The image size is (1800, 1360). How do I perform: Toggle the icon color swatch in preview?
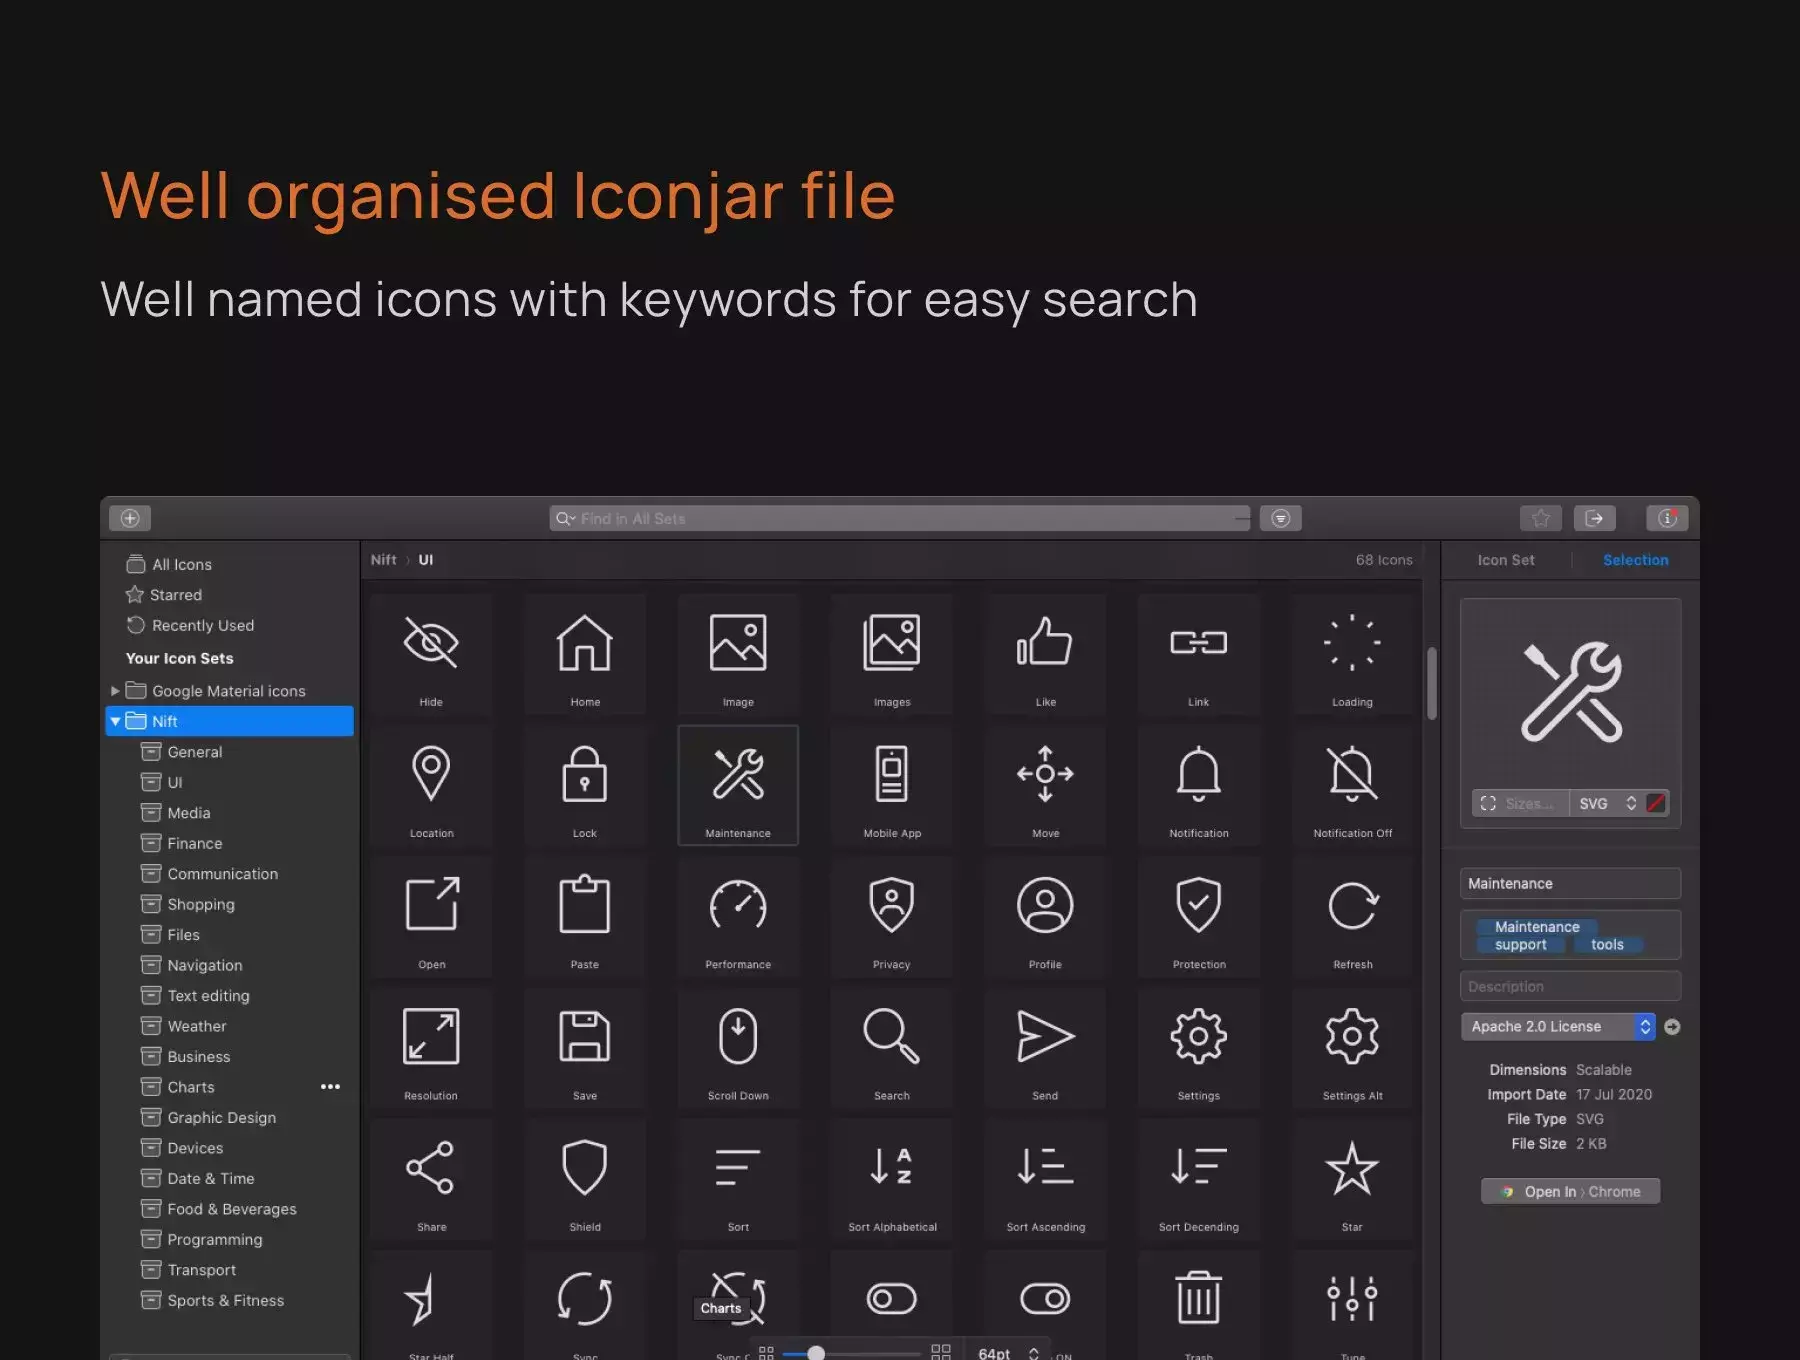tap(1656, 803)
